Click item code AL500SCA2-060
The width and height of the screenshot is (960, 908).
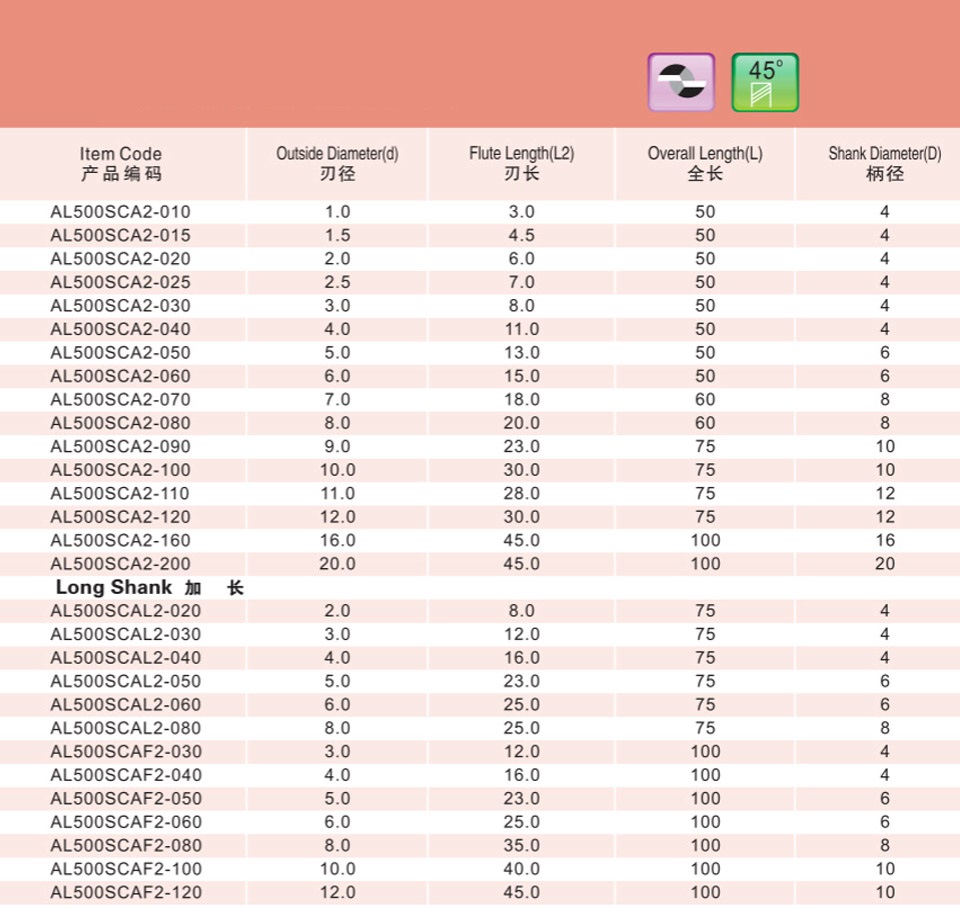(121, 376)
